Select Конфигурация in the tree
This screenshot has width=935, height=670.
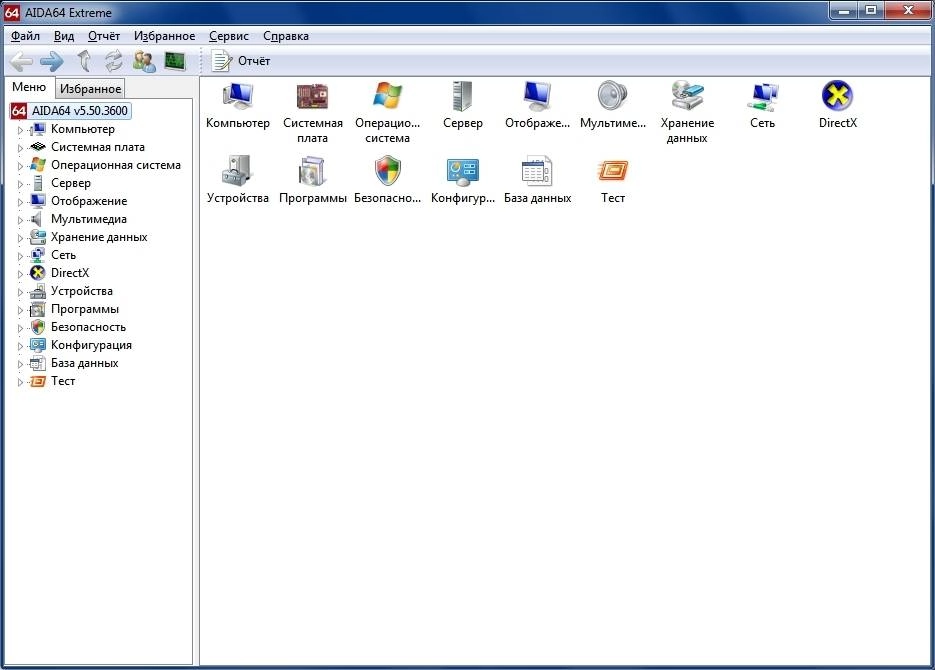point(91,345)
